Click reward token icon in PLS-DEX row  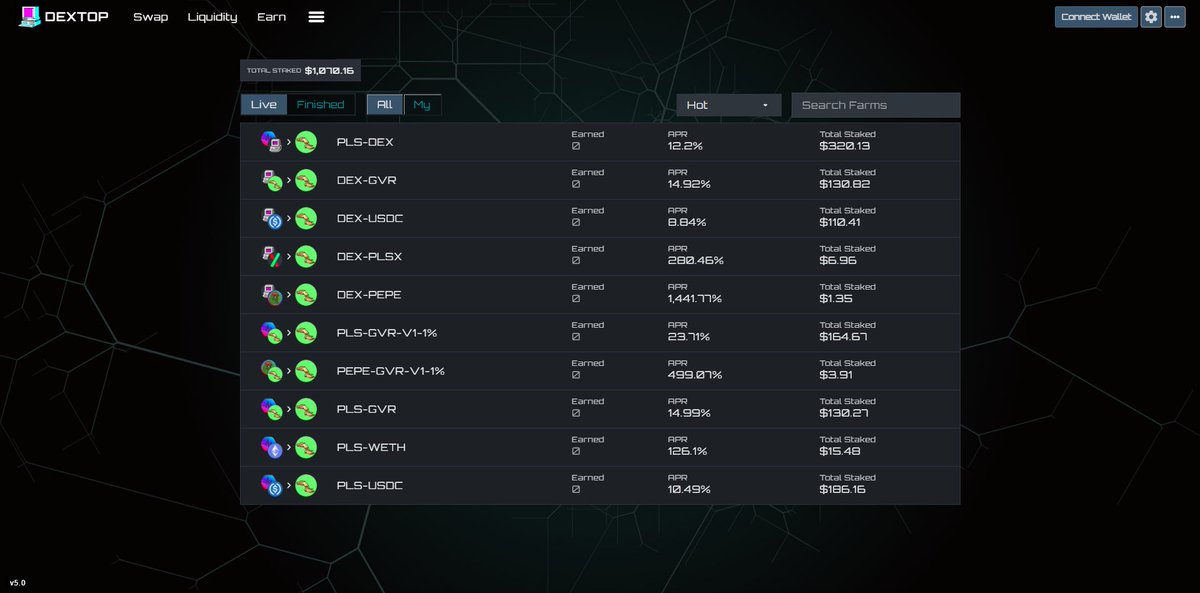click(306, 143)
